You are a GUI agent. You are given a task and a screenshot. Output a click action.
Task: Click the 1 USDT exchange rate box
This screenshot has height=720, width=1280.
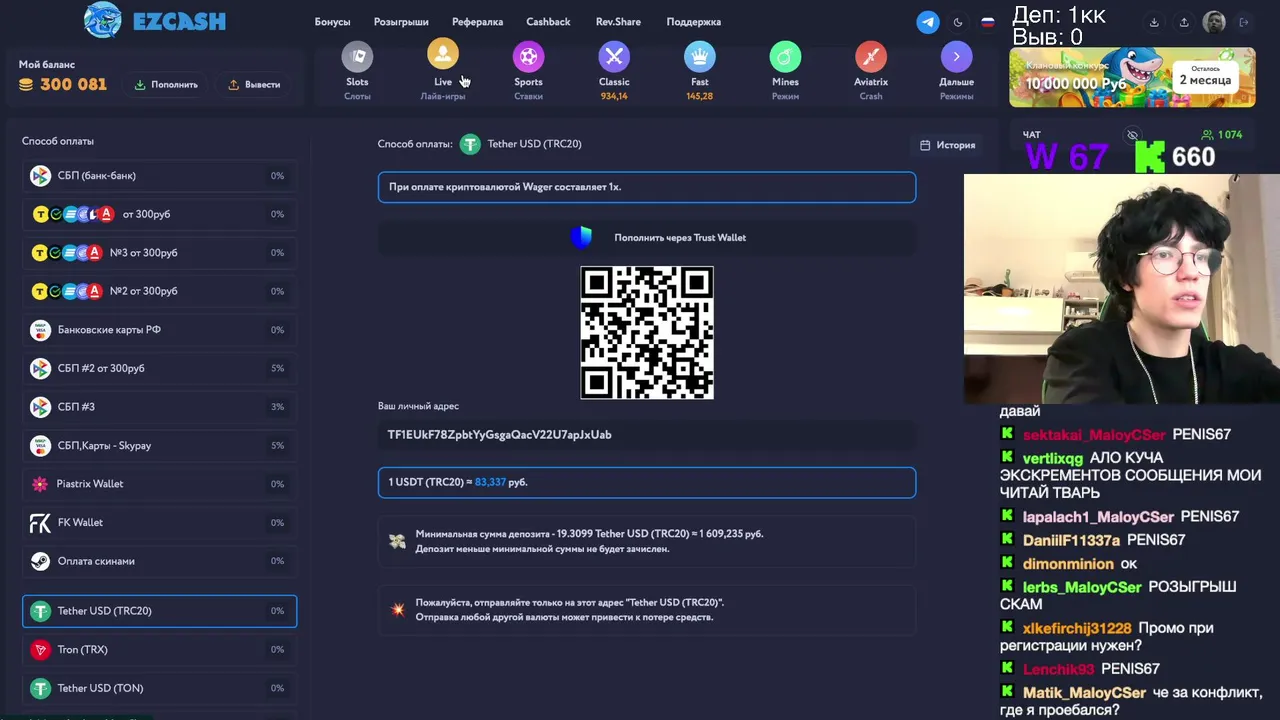click(x=647, y=482)
